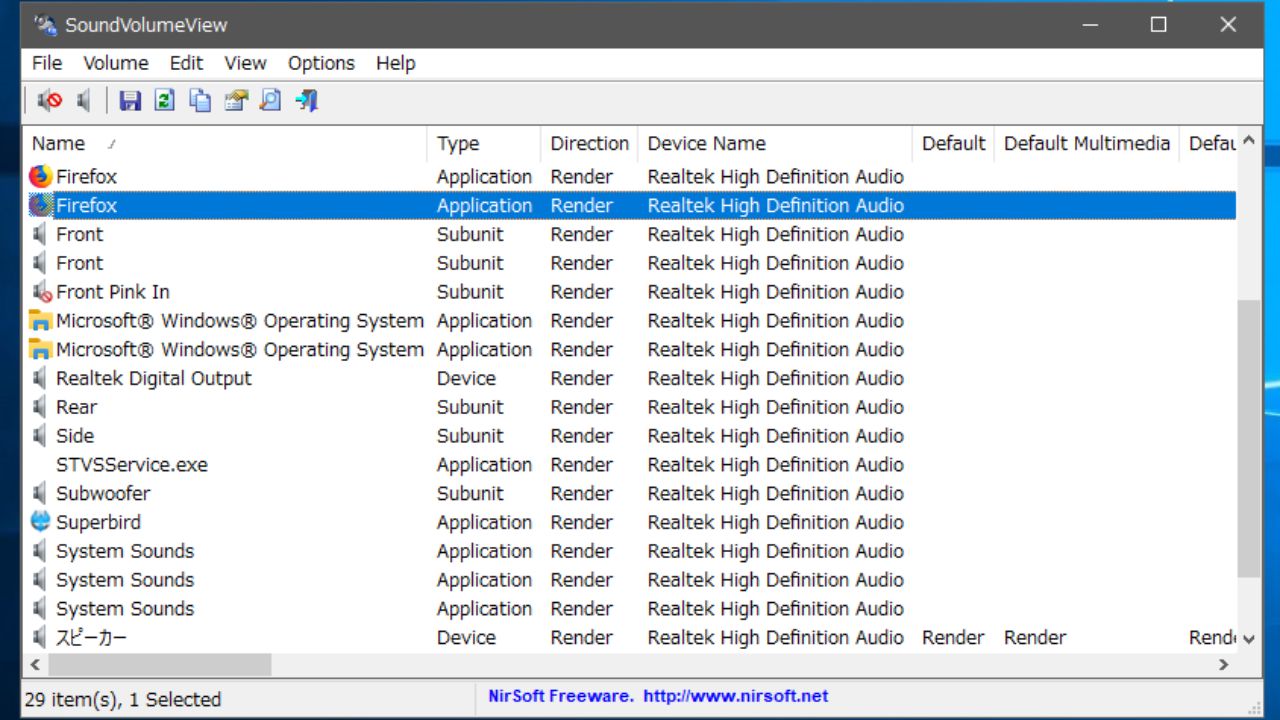Select the Realtek Digital Output row name
Image resolution: width=1280 pixels, height=720 pixels.
154,378
